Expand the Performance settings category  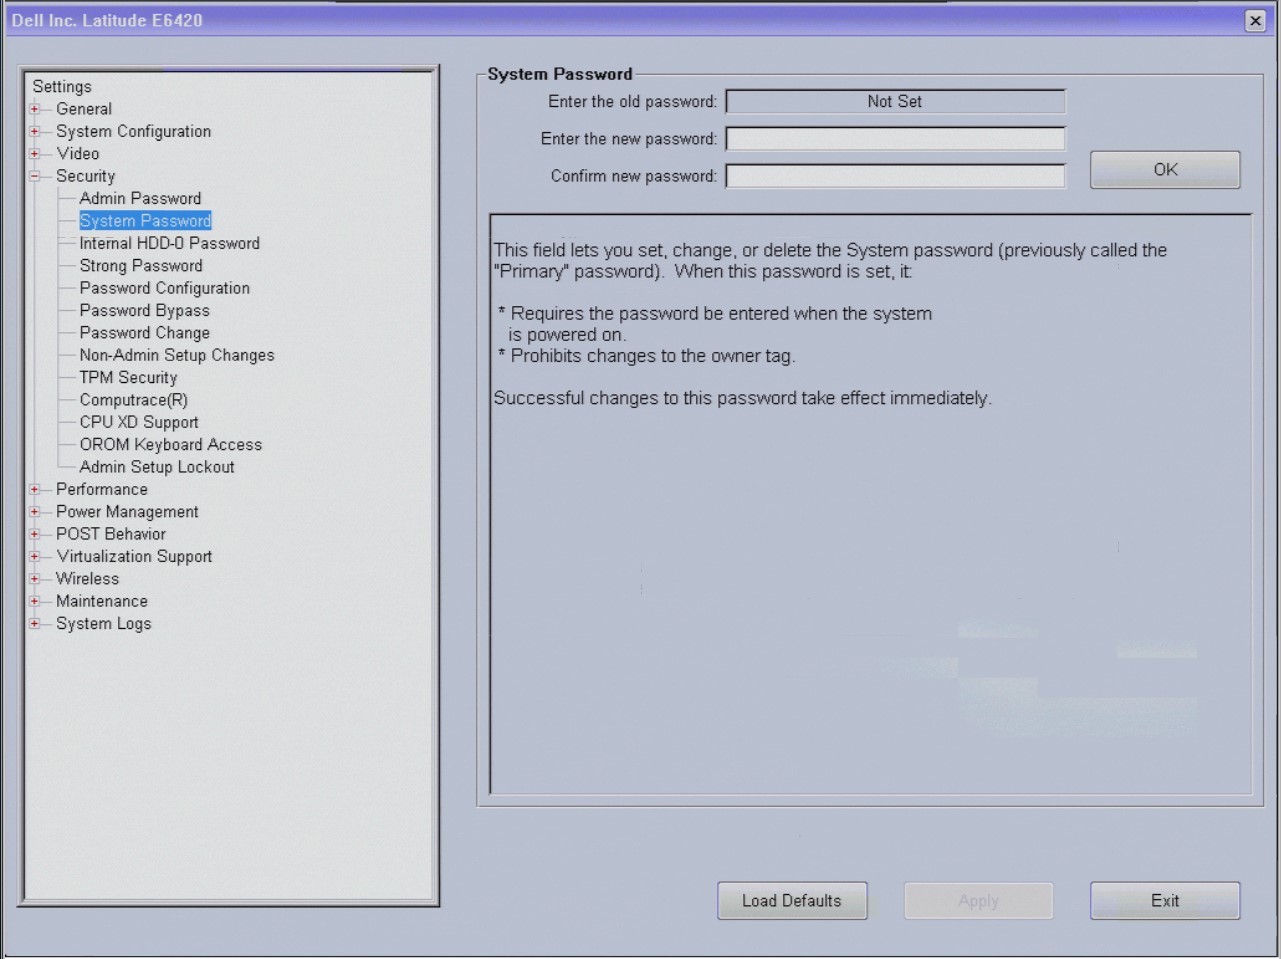pyautogui.click(x=37, y=489)
